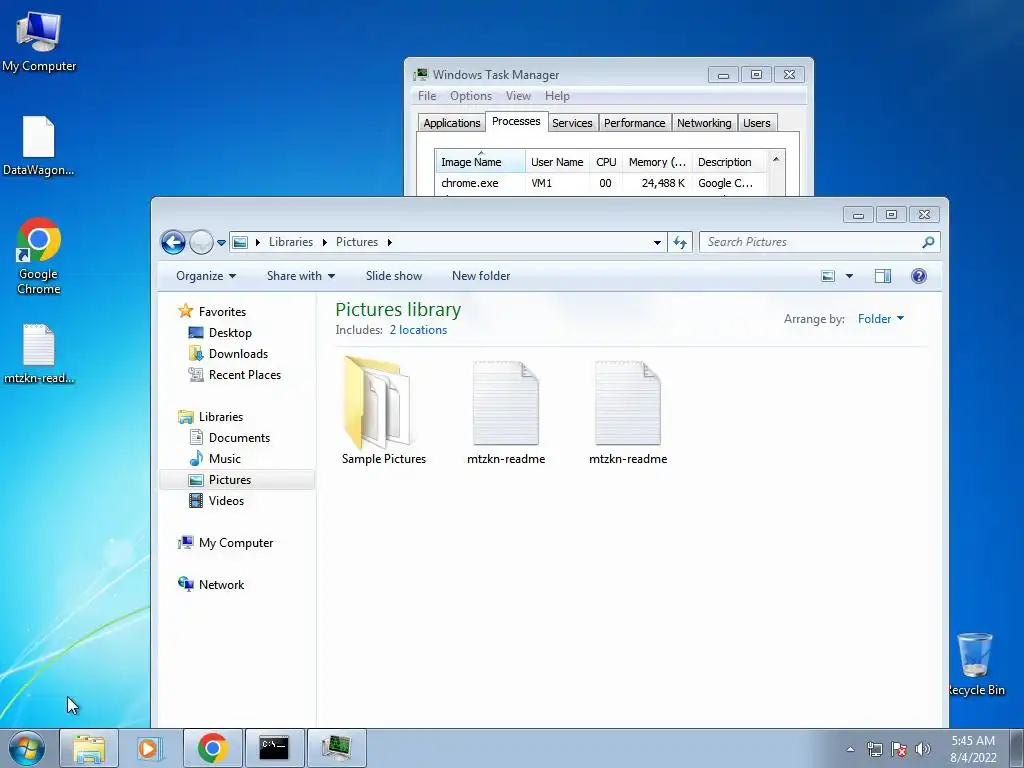This screenshot has height=768, width=1024.
Task: Select the chrome.exe process row
Action: [601, 184]
